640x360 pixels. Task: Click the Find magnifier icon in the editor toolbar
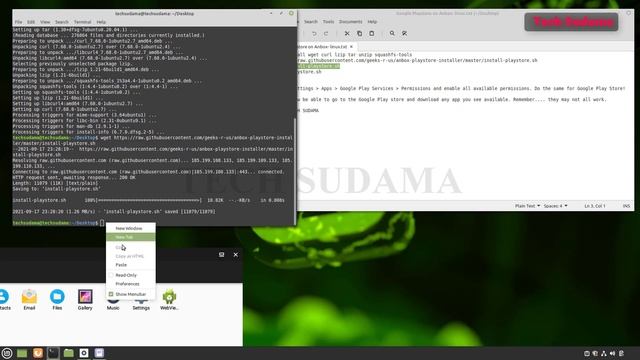coord(392,33)
